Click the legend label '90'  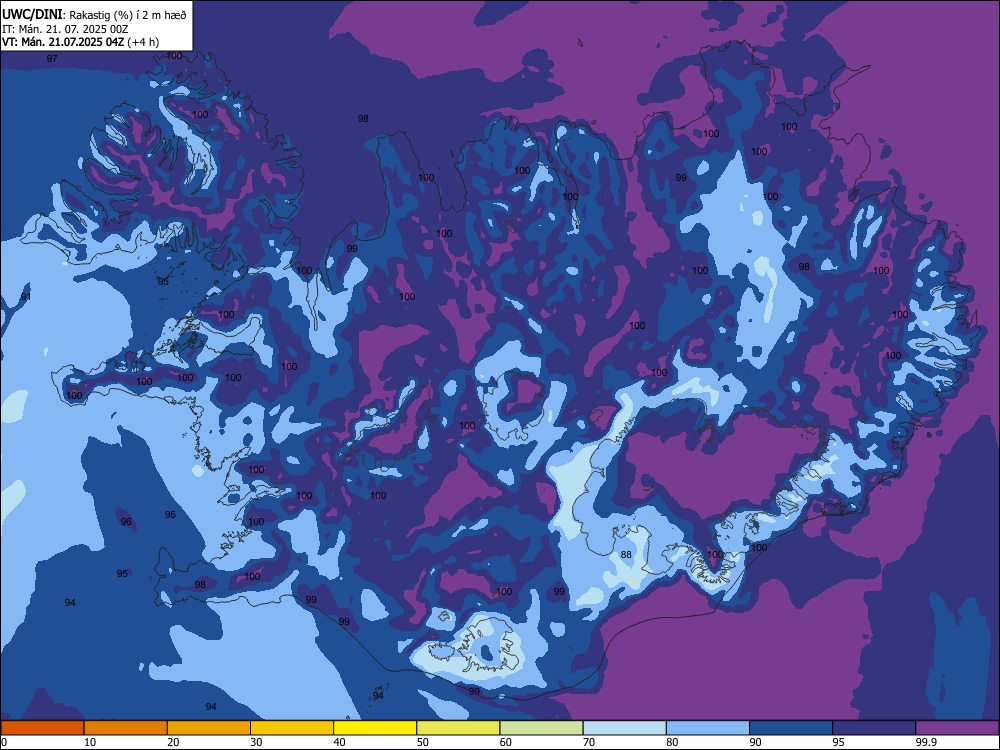click(755, 742)
